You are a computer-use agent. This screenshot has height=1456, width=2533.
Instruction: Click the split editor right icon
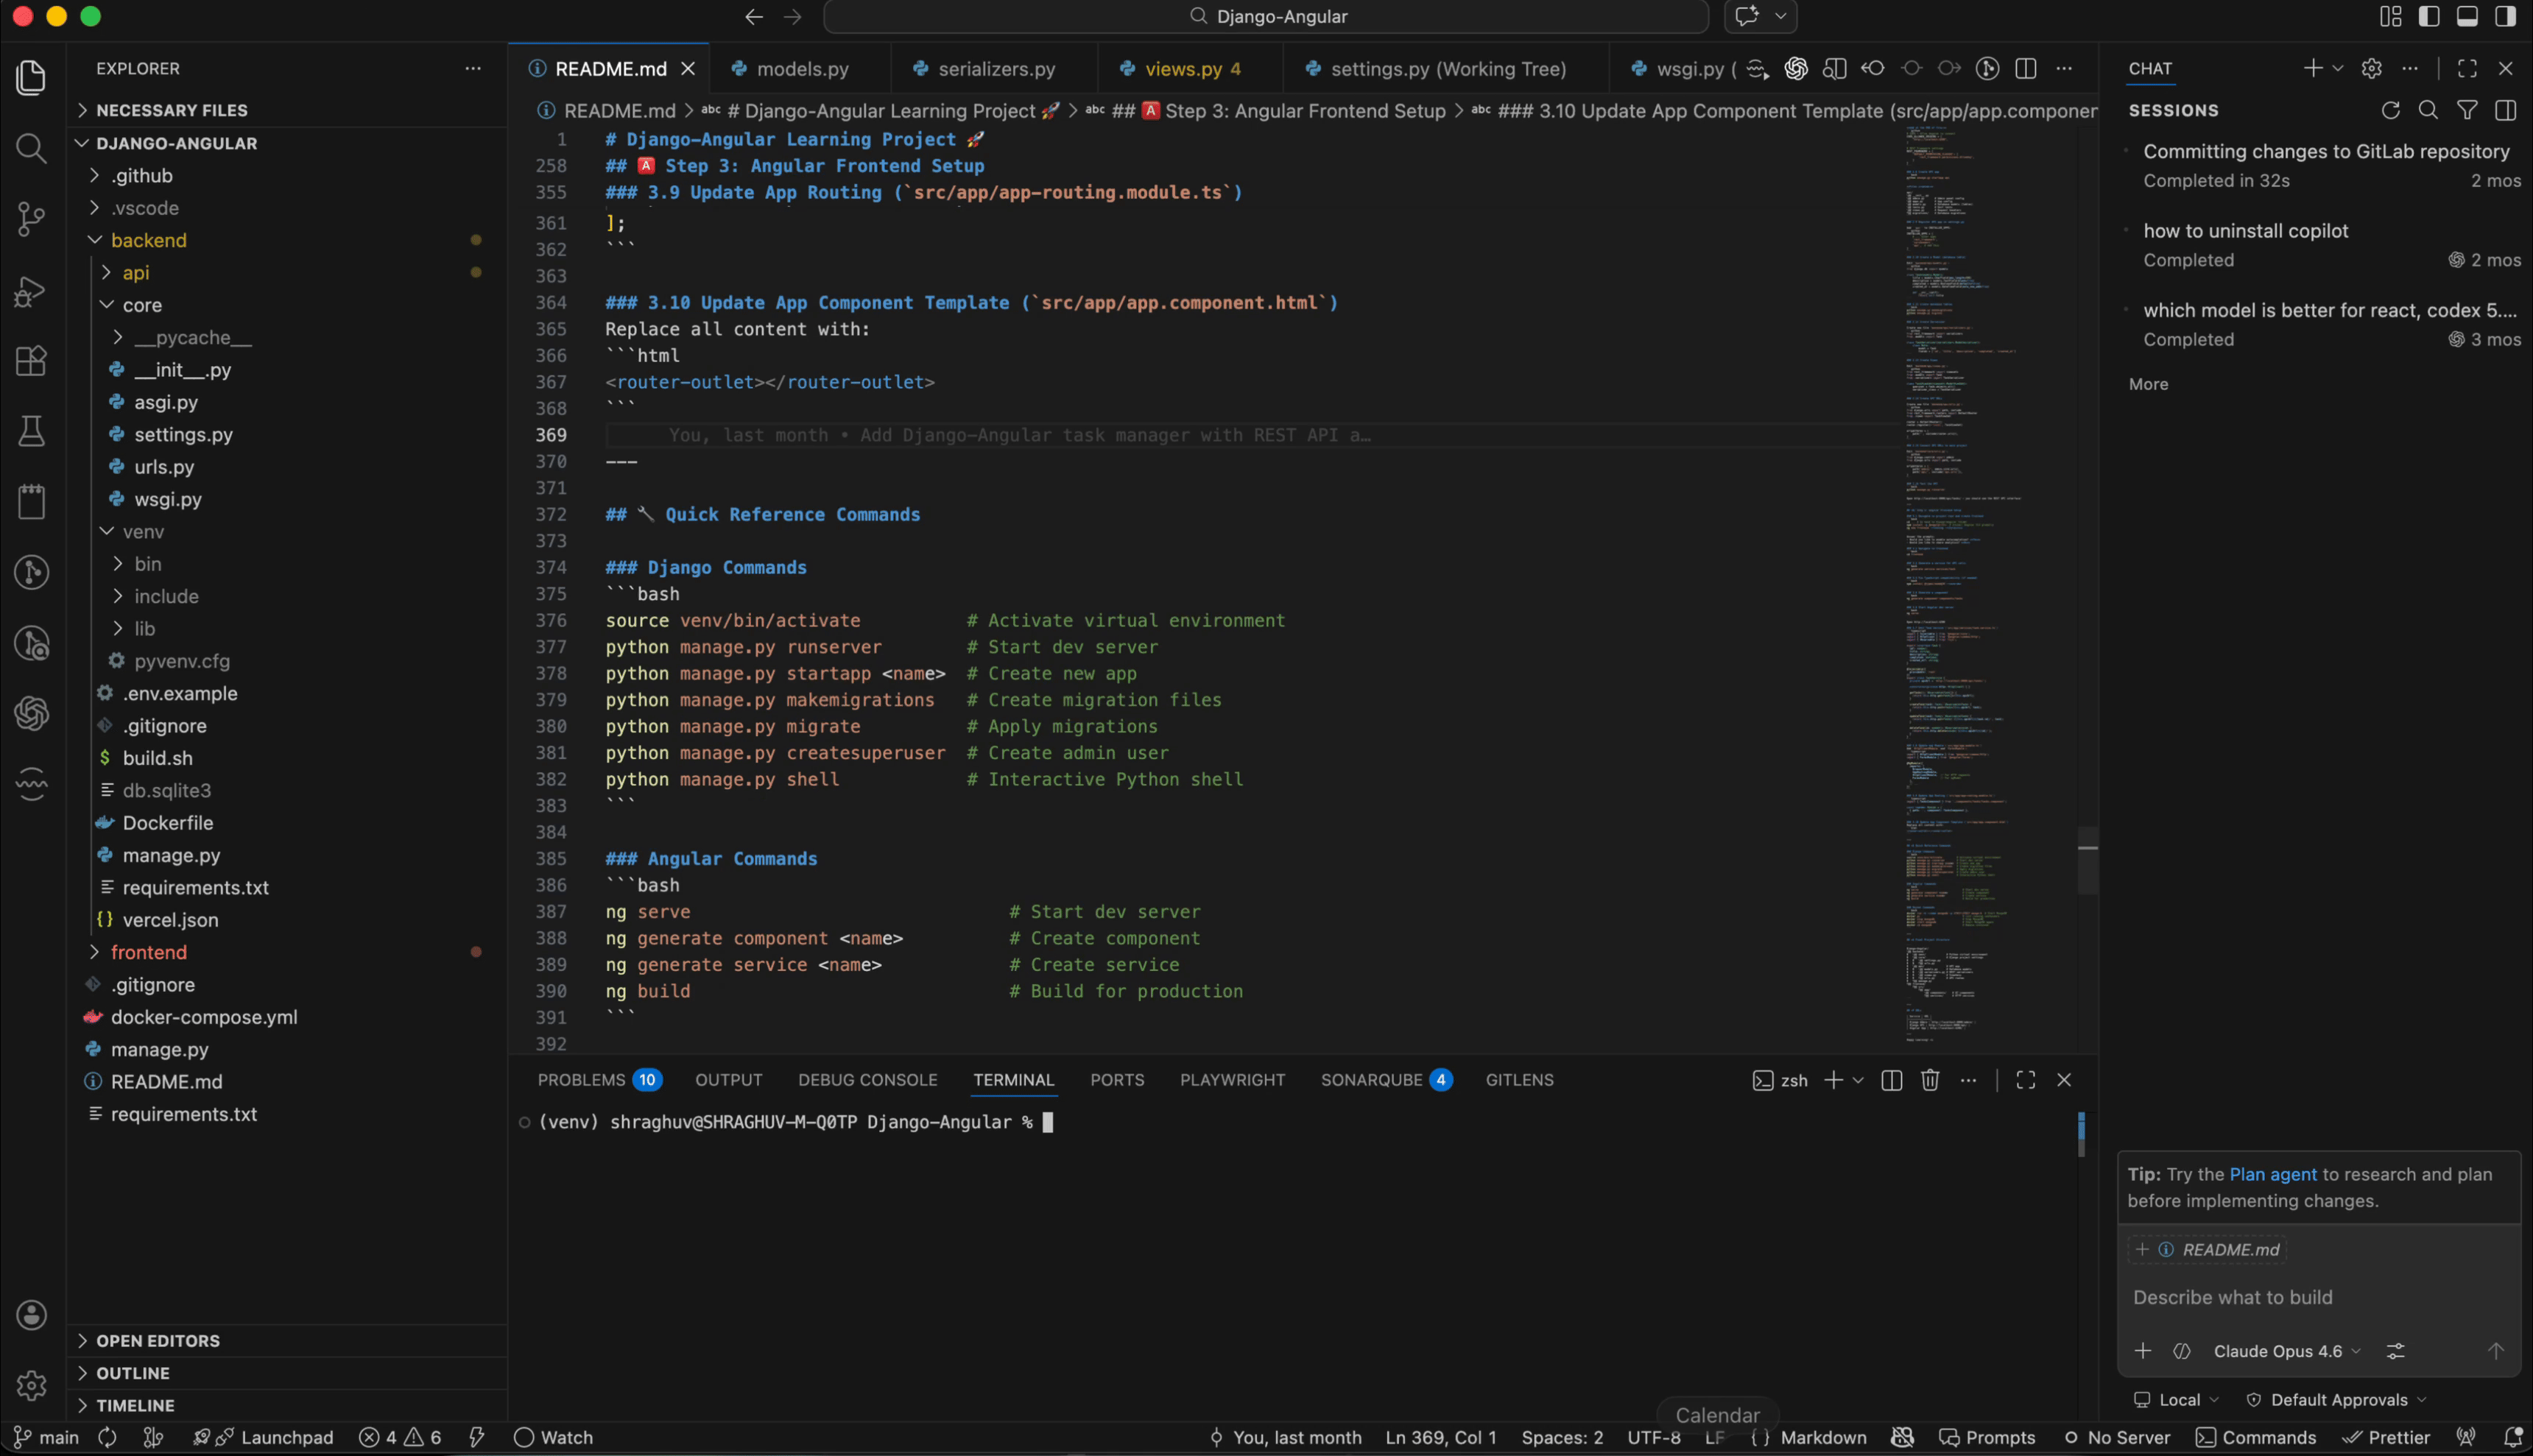point(2026,68)
